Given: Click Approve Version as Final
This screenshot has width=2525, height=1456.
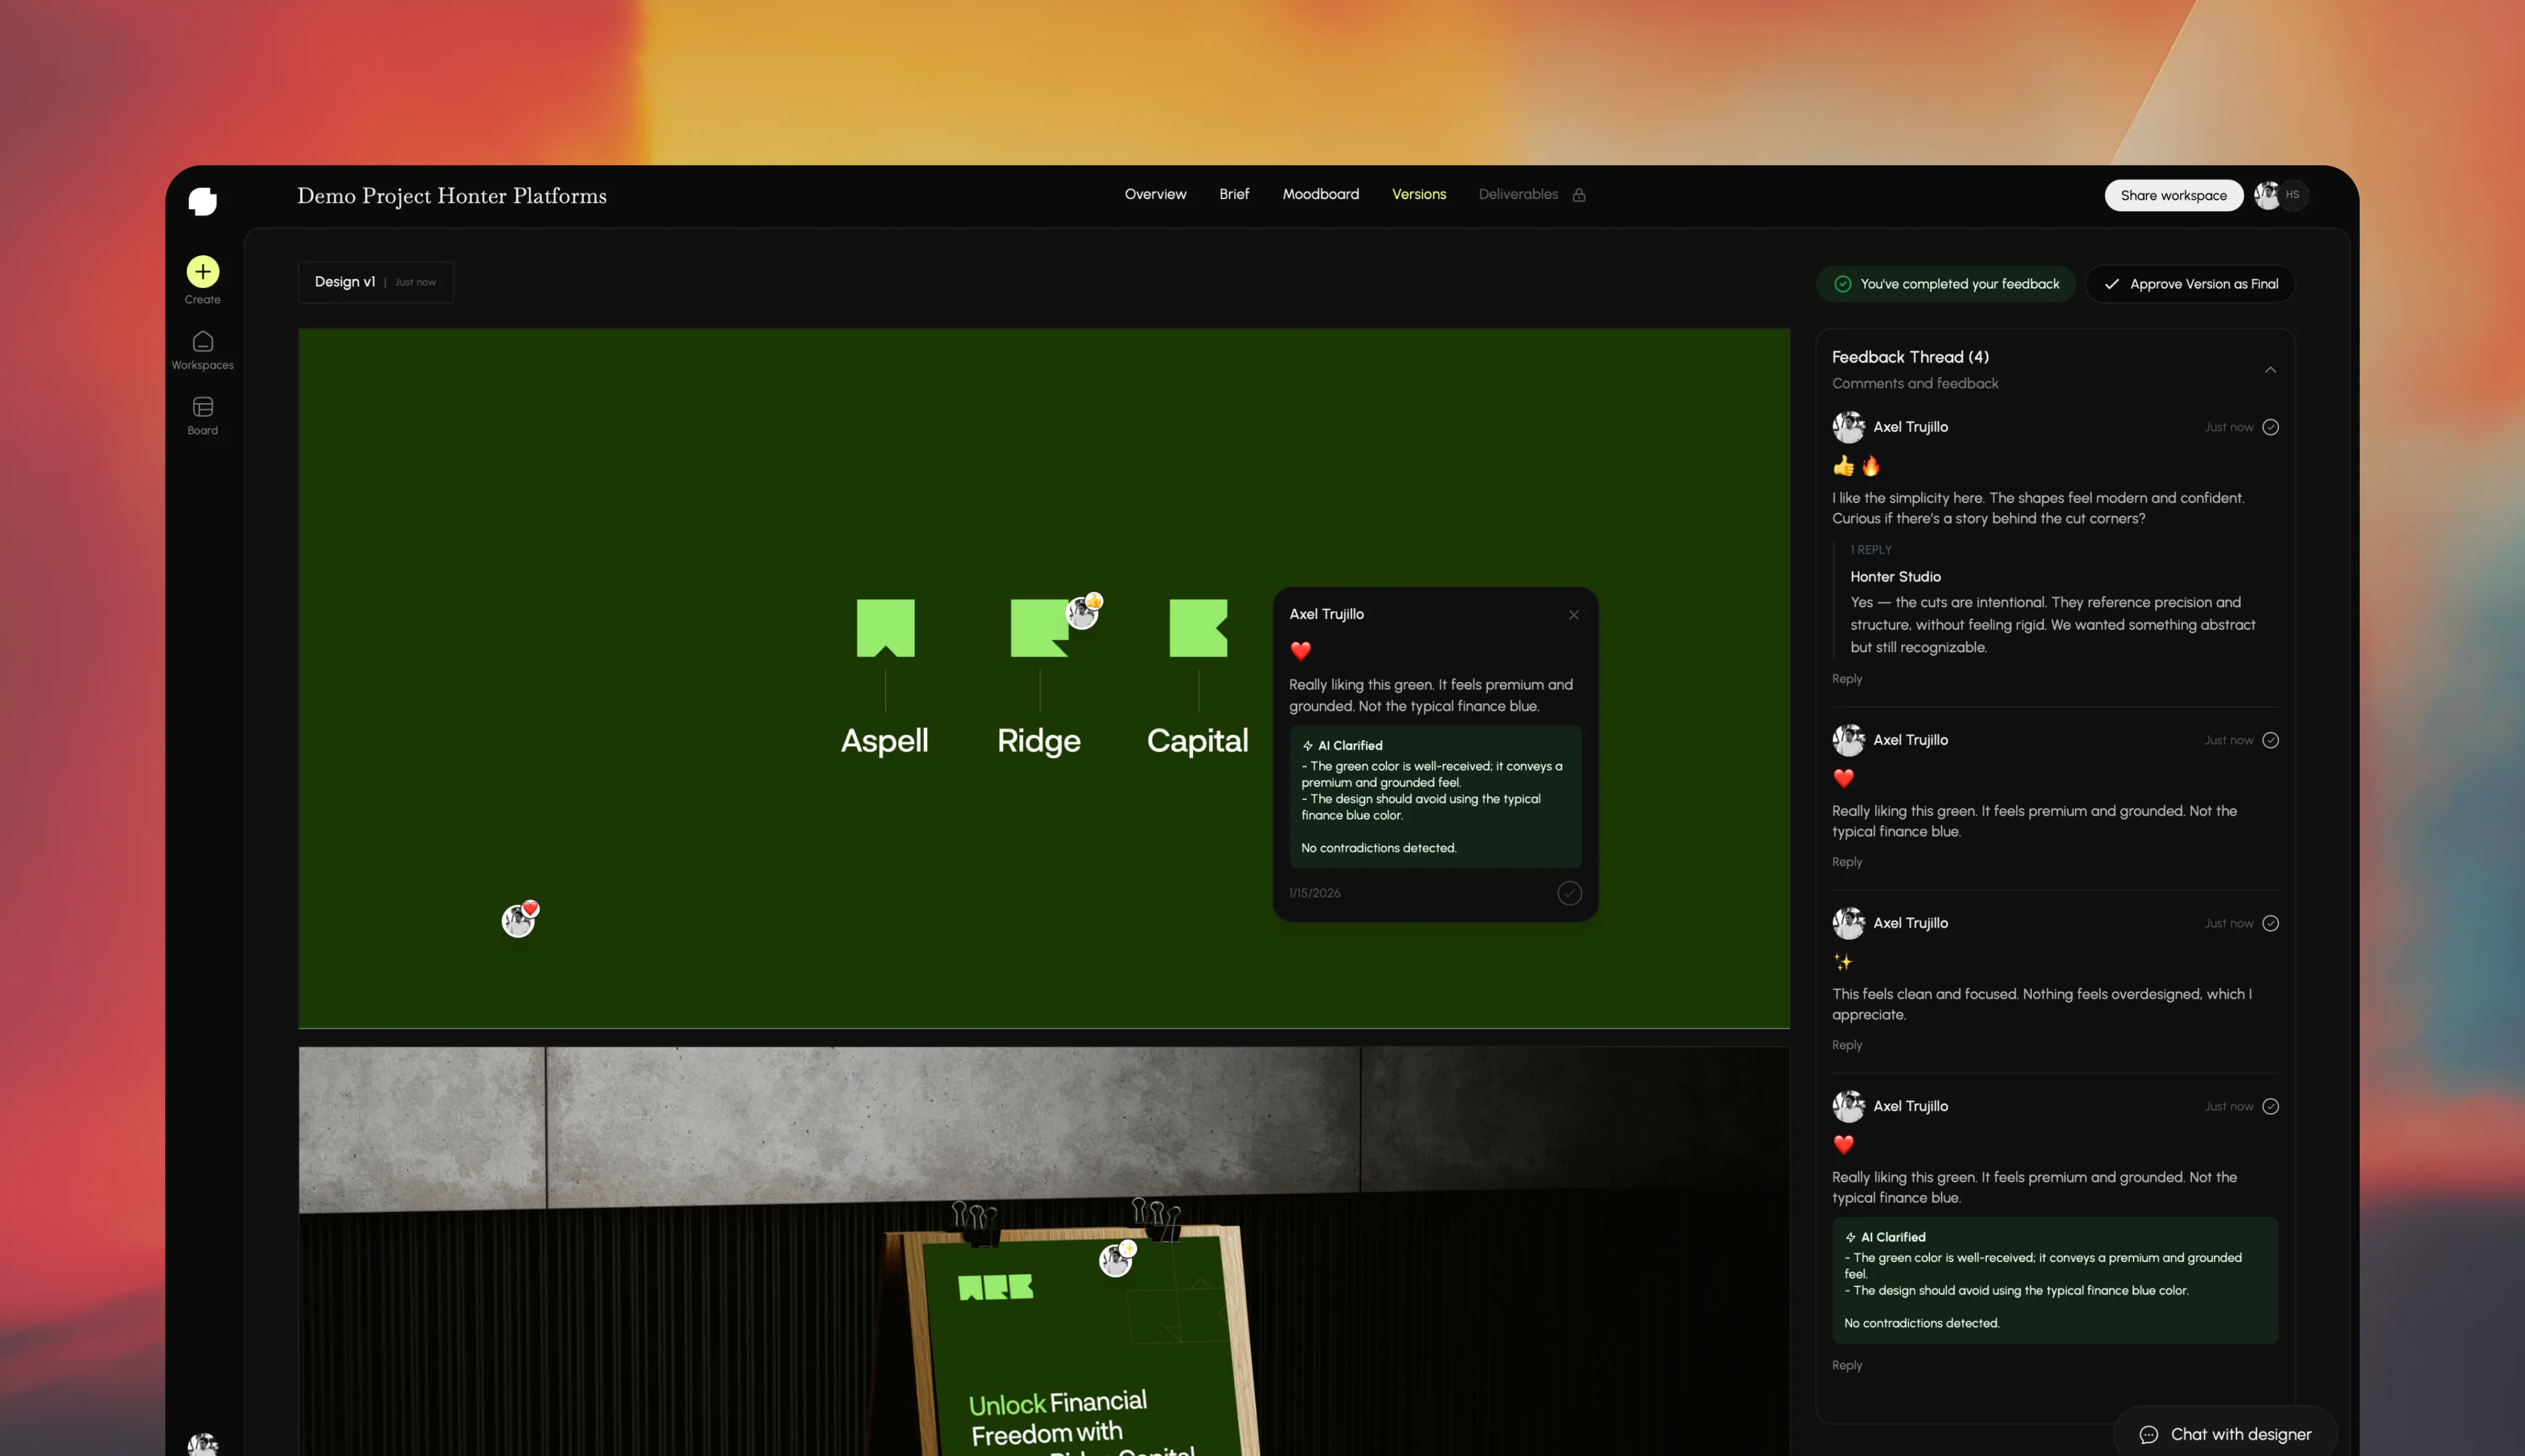Looking at the screenshot, I should click(2190, 284).
